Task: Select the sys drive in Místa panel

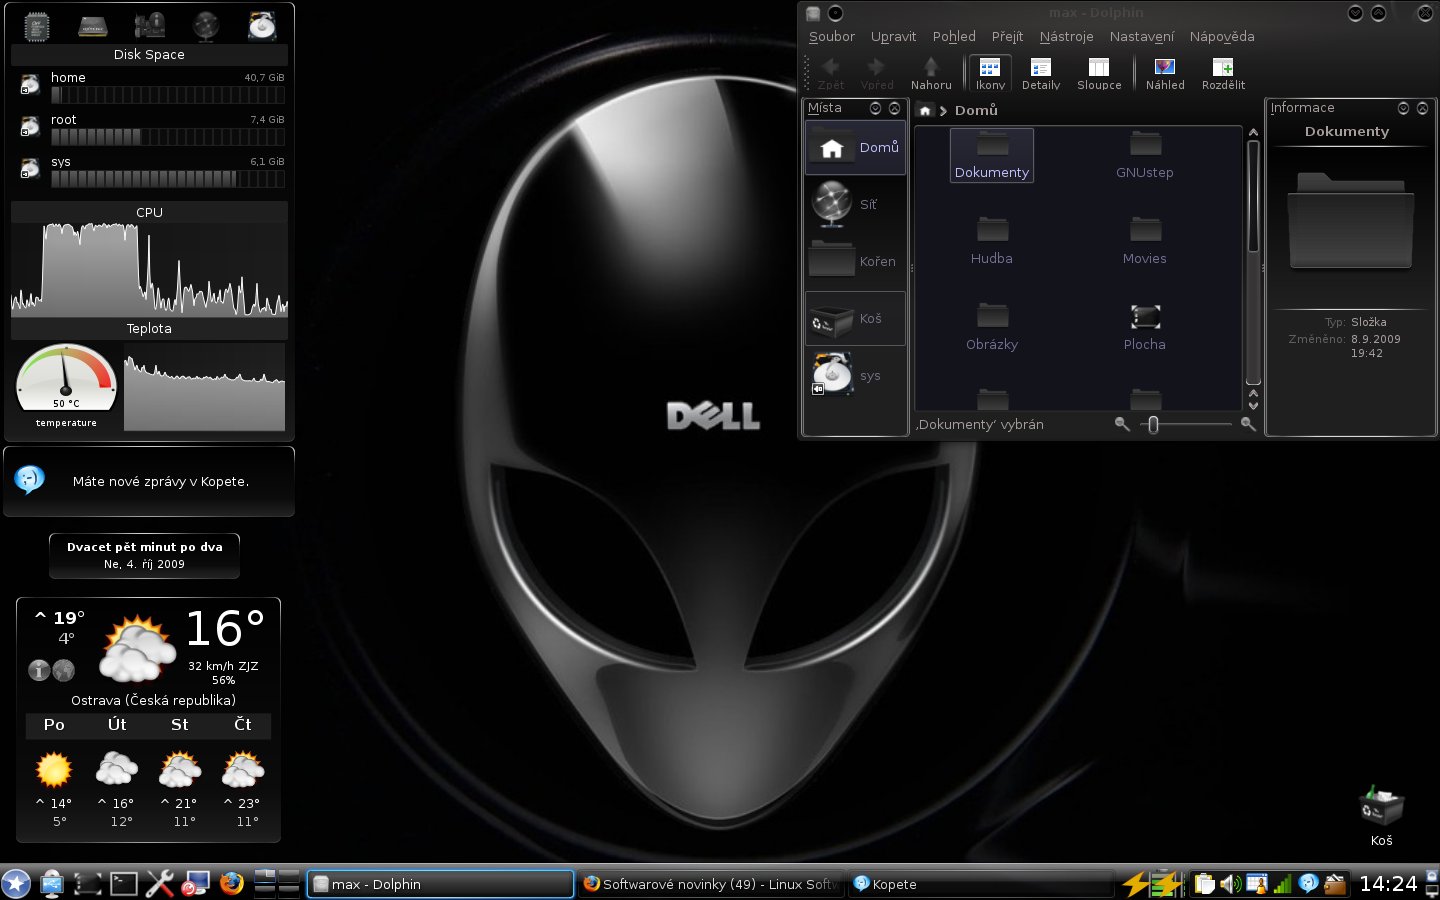Action: [x=855, y=376]
